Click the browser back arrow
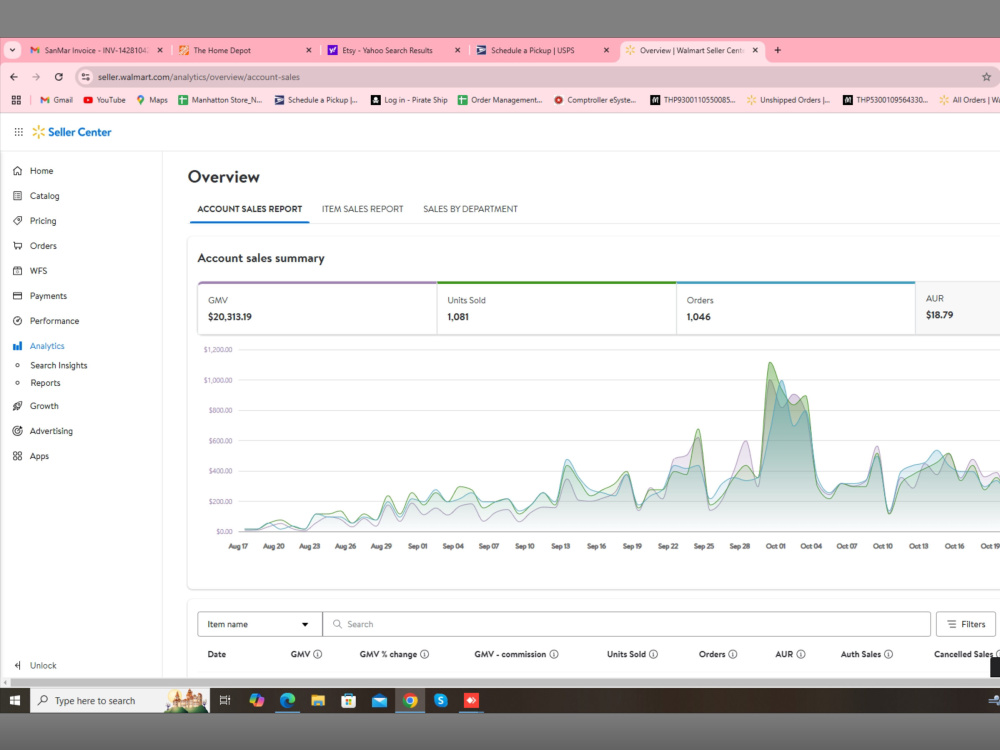The width and height of the screenshot is (1000, 750). point(14,77)
